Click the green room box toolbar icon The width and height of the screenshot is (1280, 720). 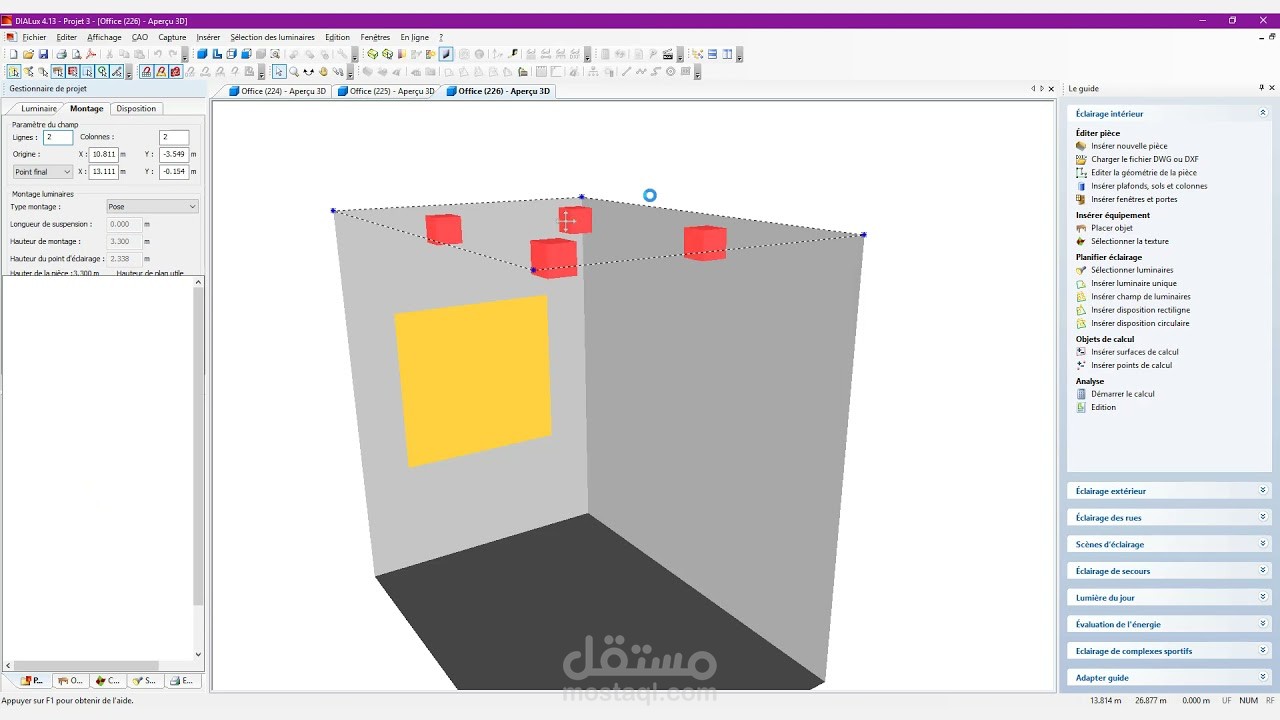[x=372, y=54]
